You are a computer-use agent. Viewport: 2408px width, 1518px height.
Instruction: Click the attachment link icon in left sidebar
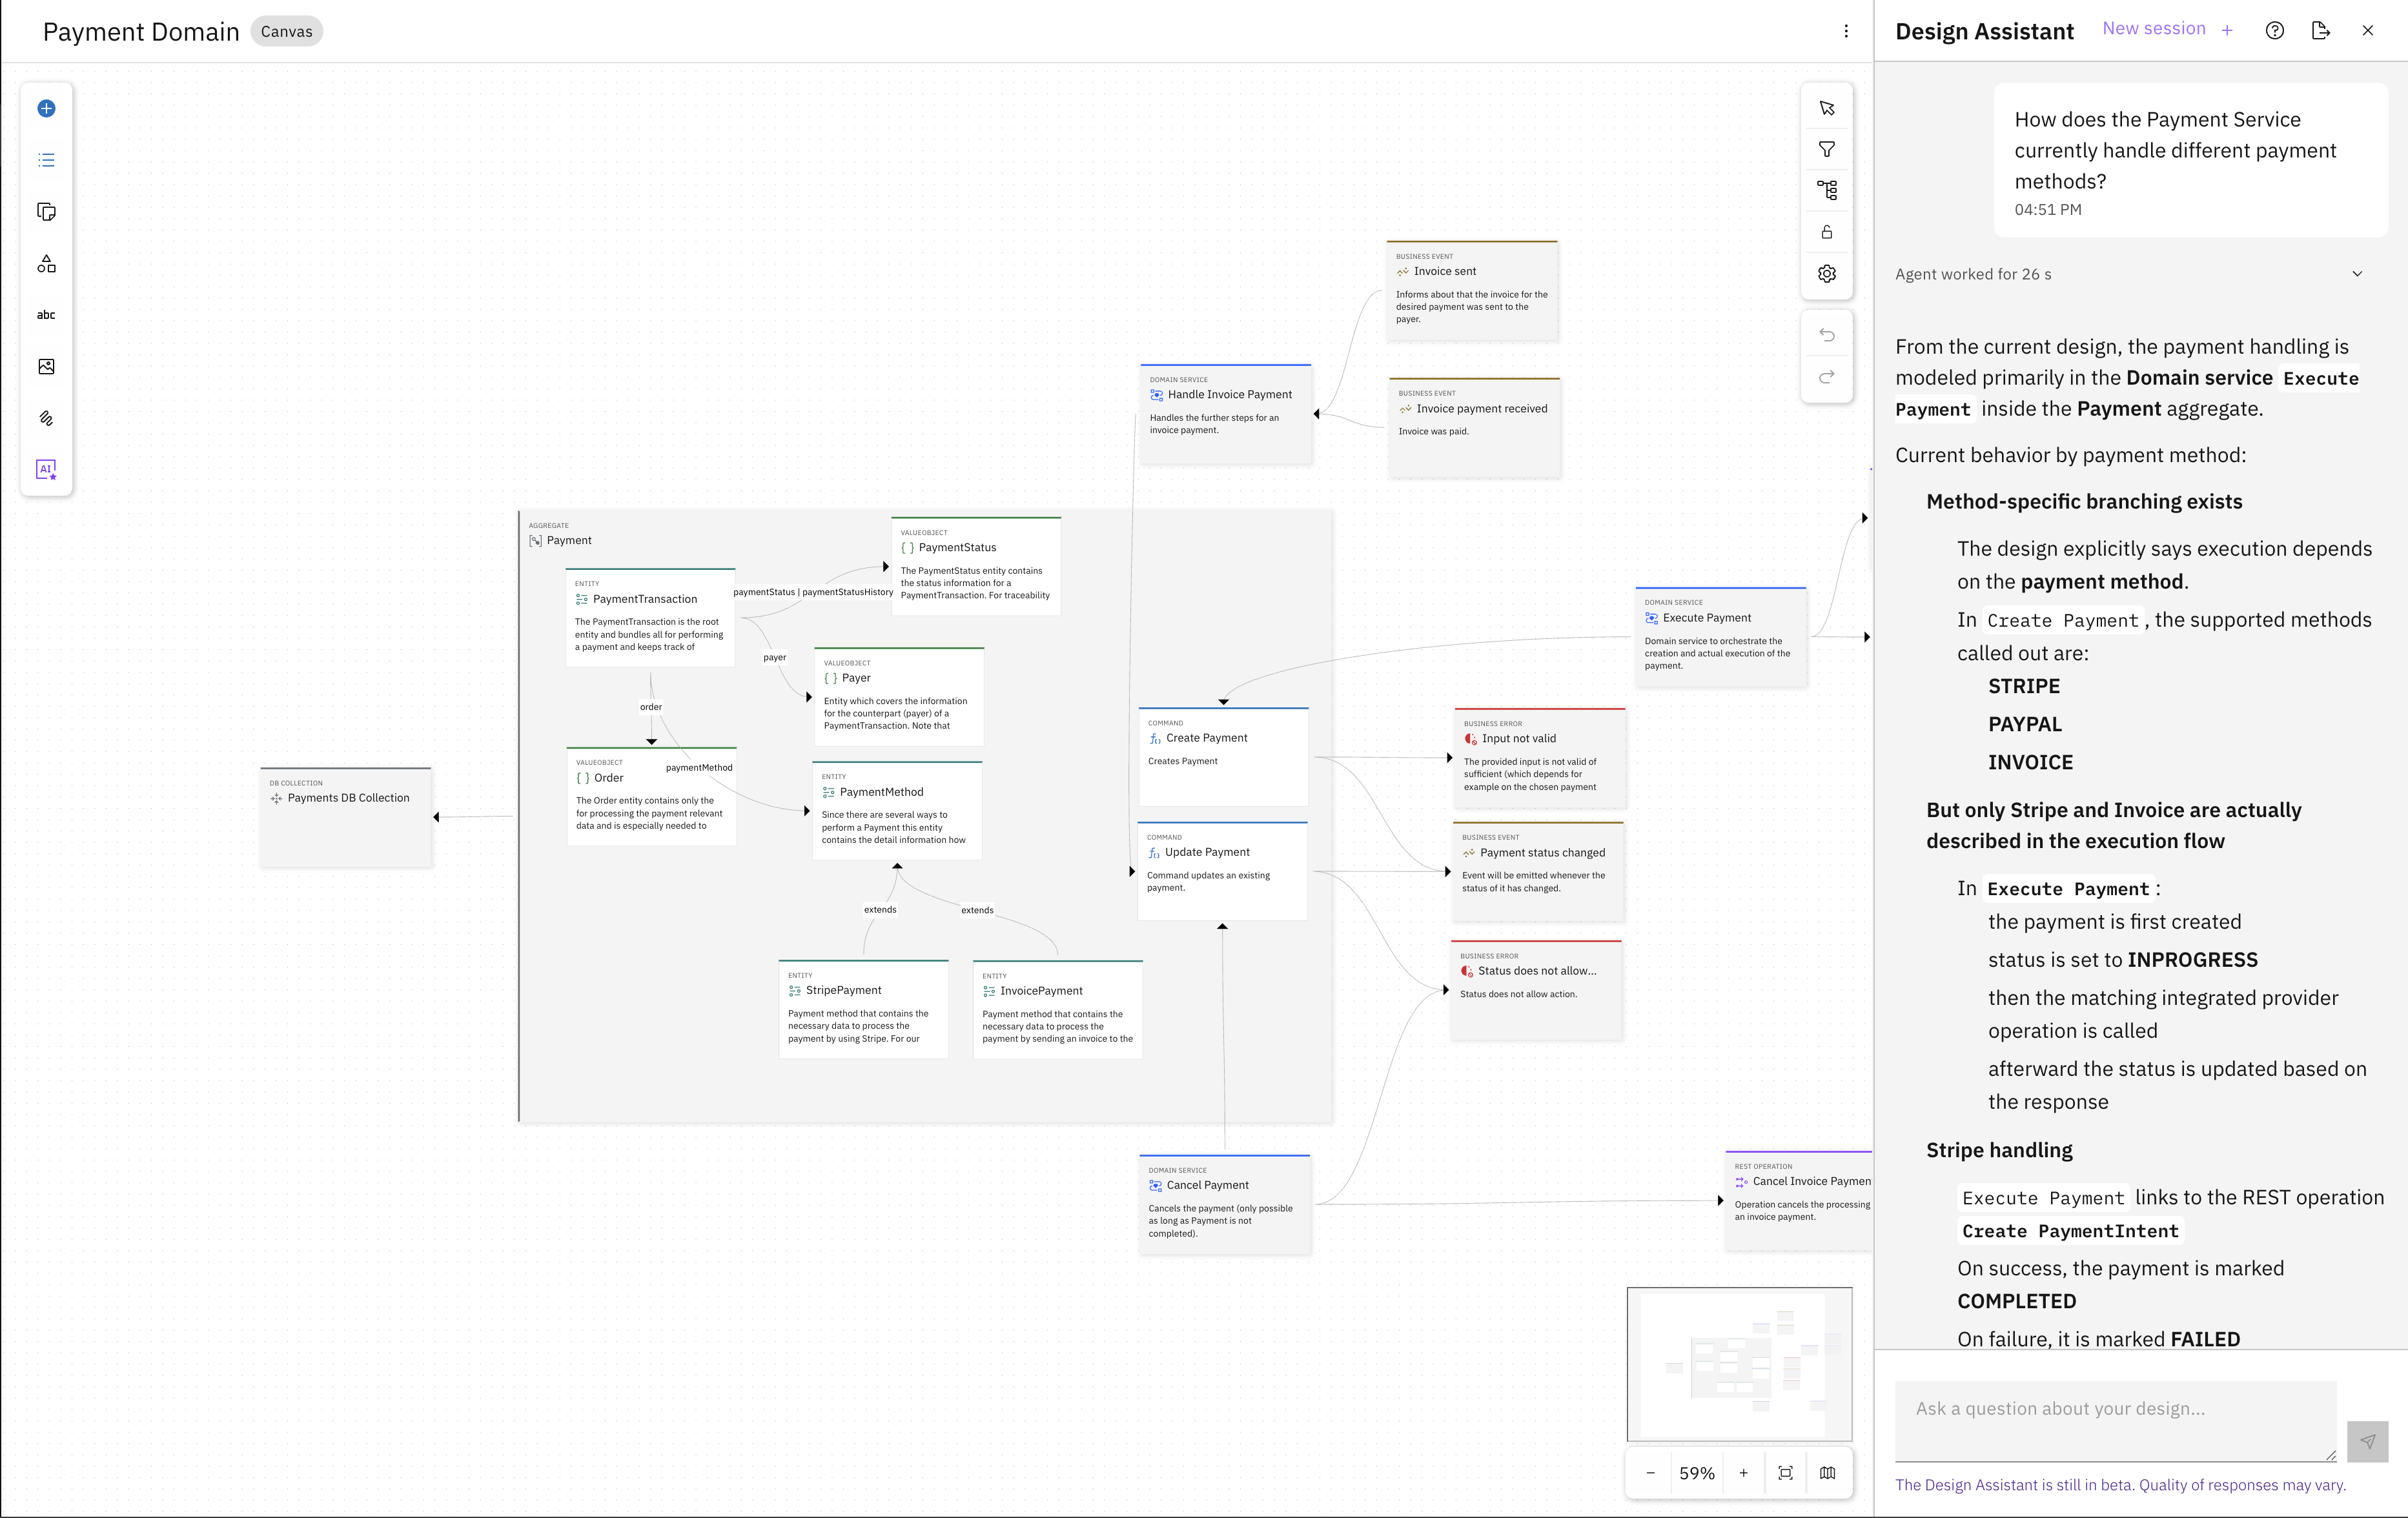click(x=46, y=419)
